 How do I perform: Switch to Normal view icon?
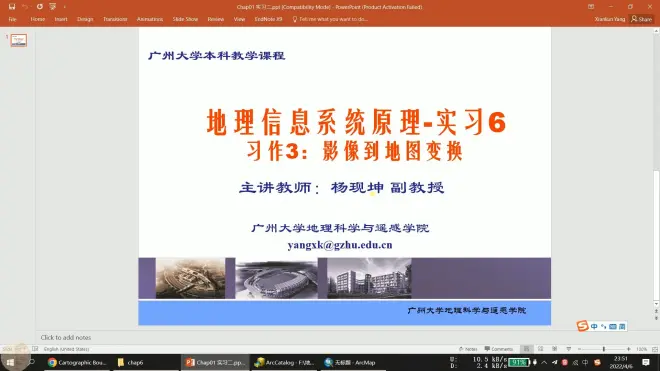tap(527, 349)
